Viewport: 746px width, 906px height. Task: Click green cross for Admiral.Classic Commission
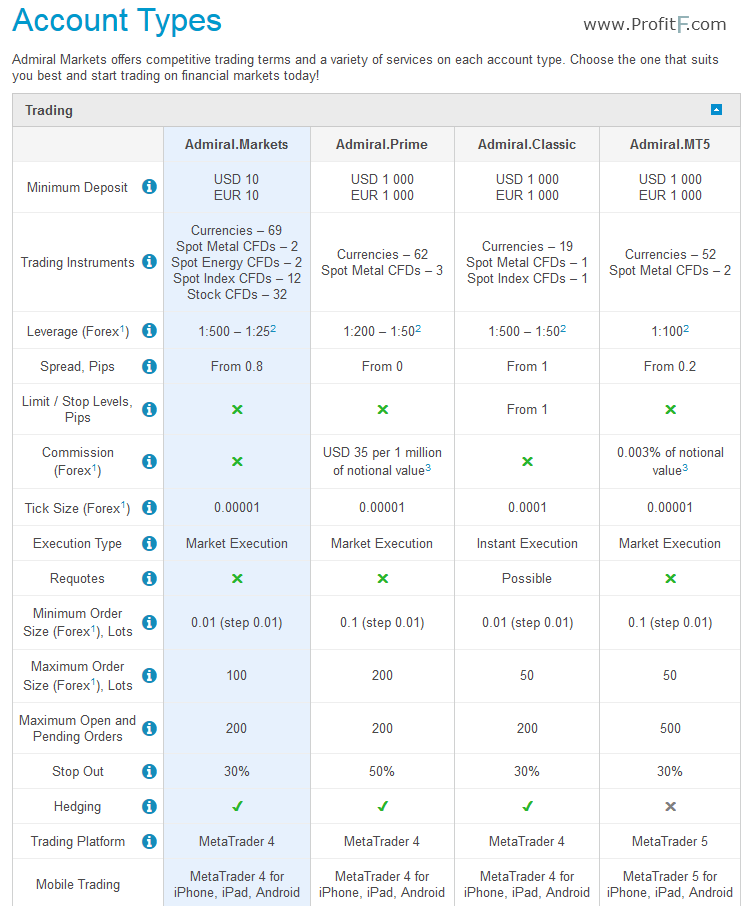pyautogui.click(x=528, y=462)
